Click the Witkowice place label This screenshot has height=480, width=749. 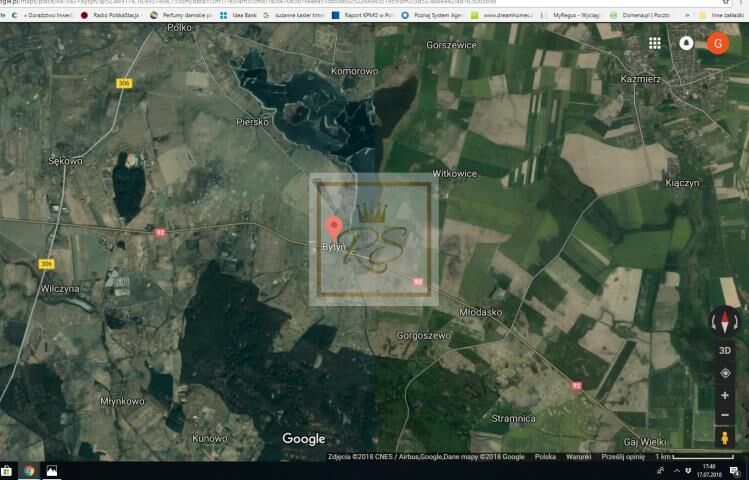point(454,174)
